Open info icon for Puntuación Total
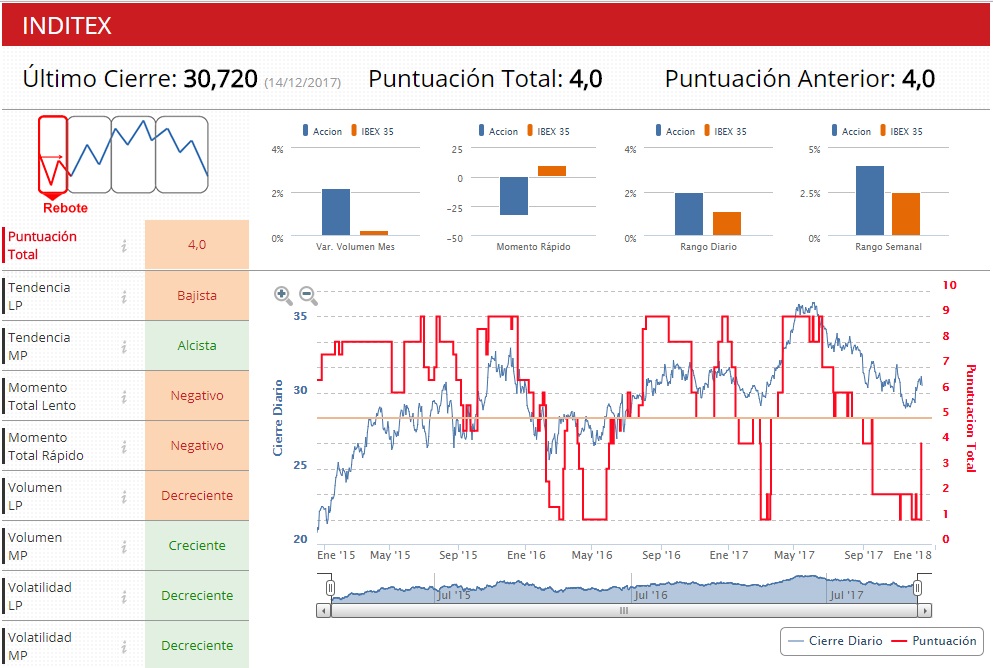The height and width of the screenshot is (668, 993). 124,246
